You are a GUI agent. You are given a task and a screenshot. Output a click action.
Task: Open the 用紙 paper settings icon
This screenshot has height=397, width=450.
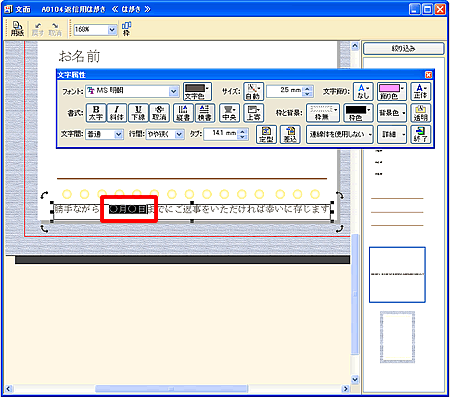tap(17, 29)
